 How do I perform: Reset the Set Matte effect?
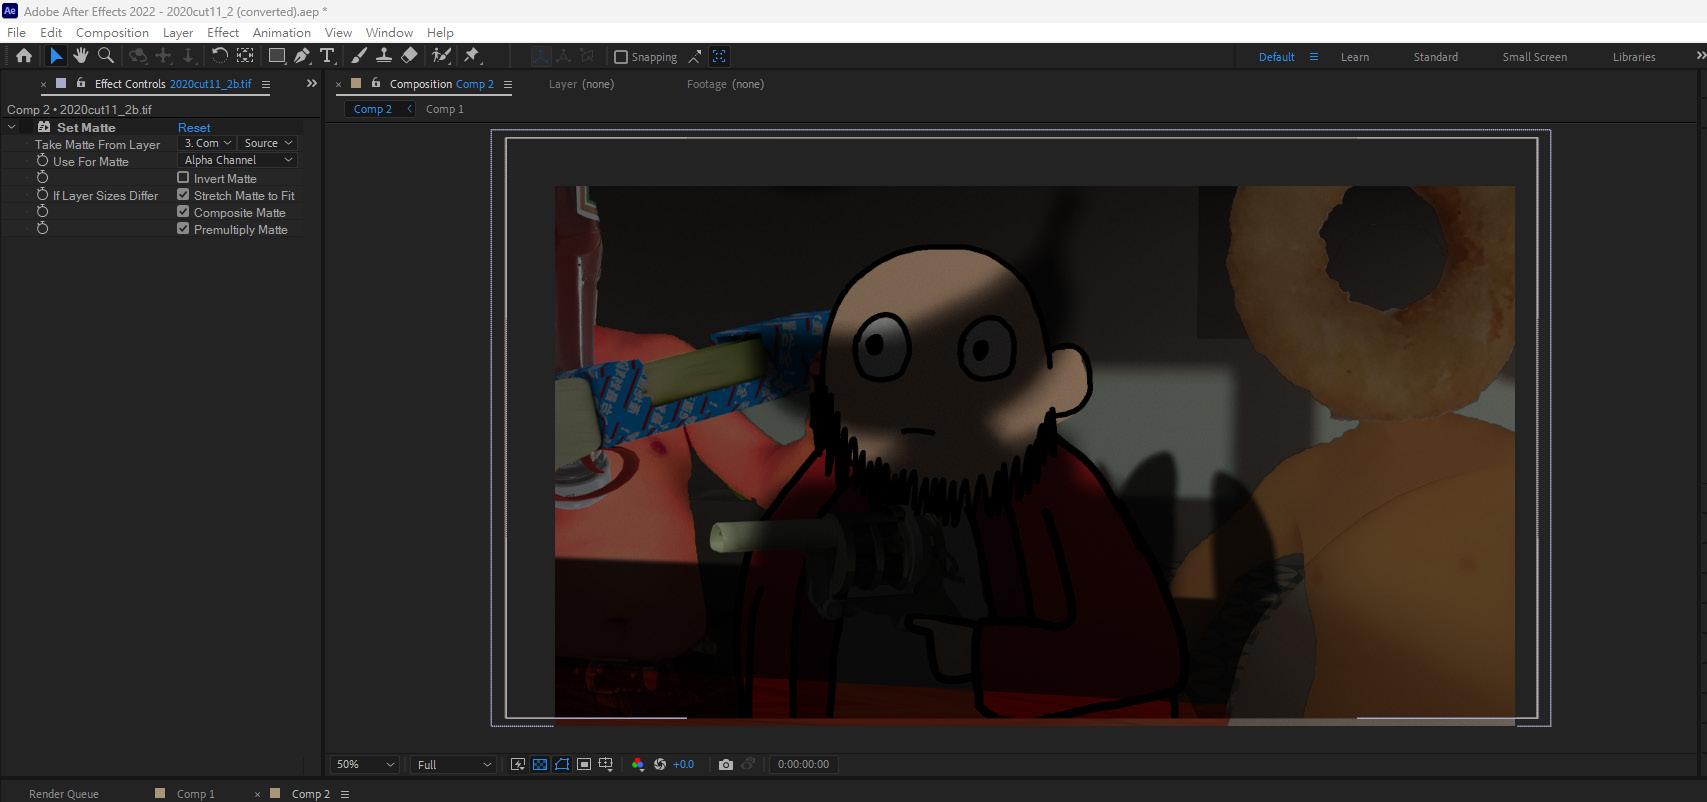194,127
